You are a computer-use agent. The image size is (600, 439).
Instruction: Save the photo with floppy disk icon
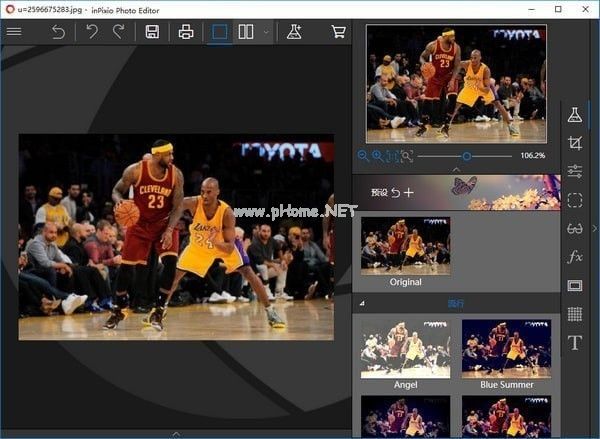point(152,32)
